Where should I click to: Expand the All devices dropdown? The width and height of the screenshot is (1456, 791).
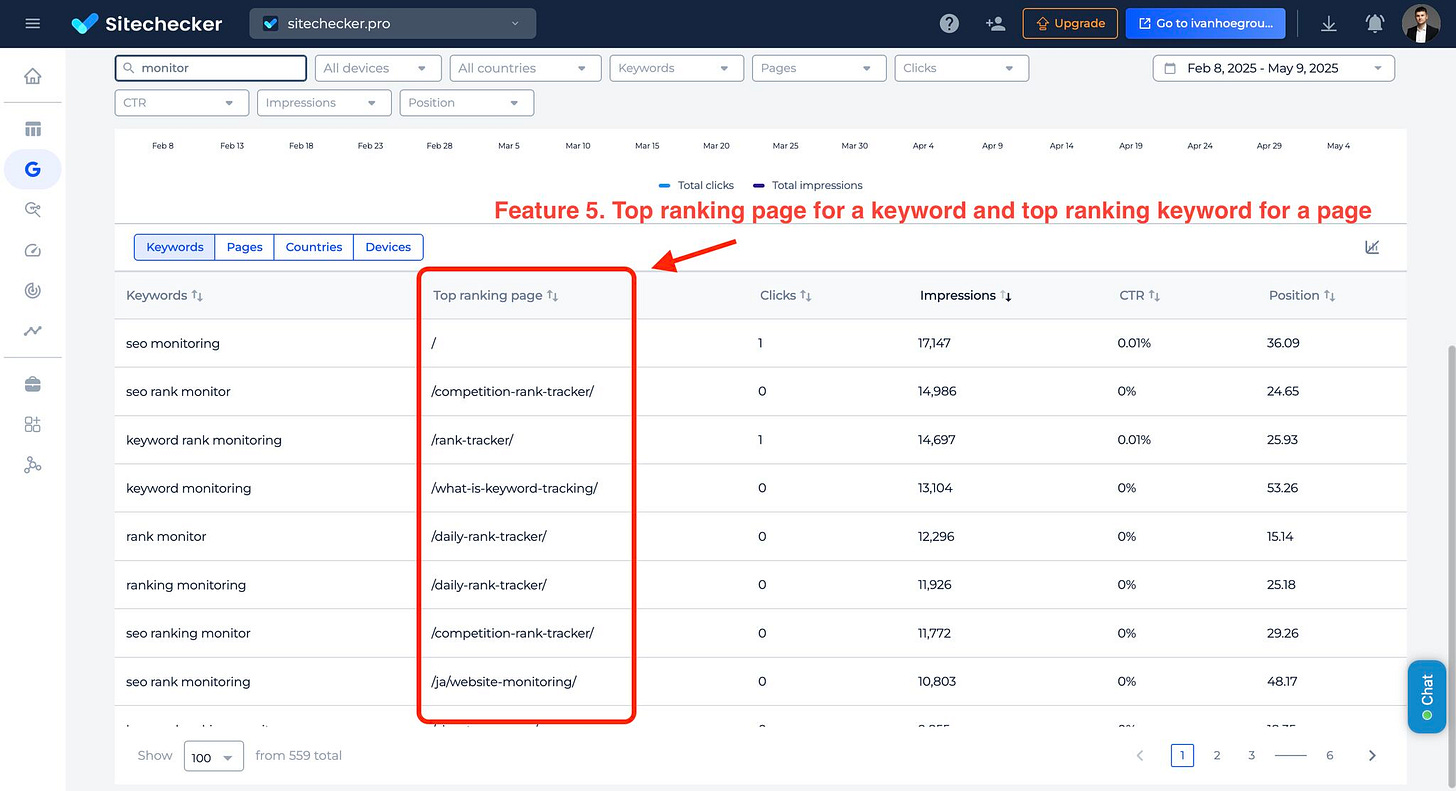[378, 68]
